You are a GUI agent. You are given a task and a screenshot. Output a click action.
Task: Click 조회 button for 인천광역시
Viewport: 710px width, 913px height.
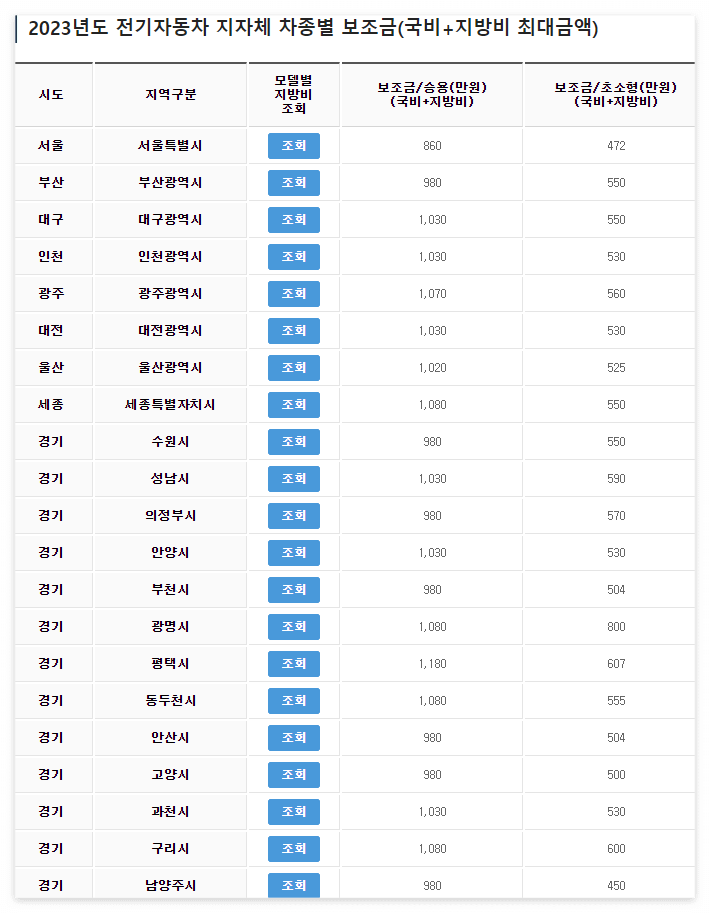click(x=294, y=257)
